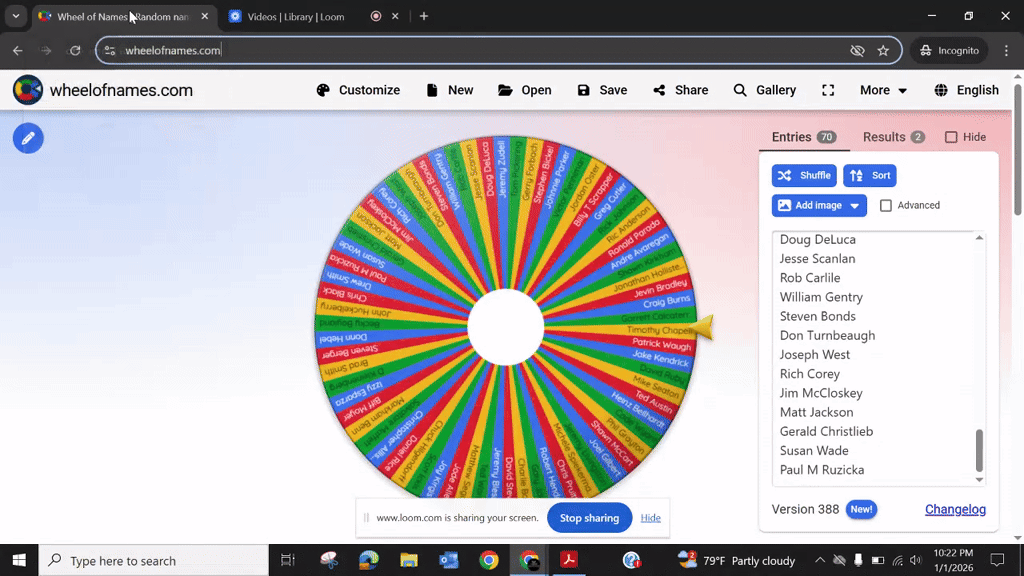
Task: Open File Explorer from taskbar
Action: click(409, 560)
